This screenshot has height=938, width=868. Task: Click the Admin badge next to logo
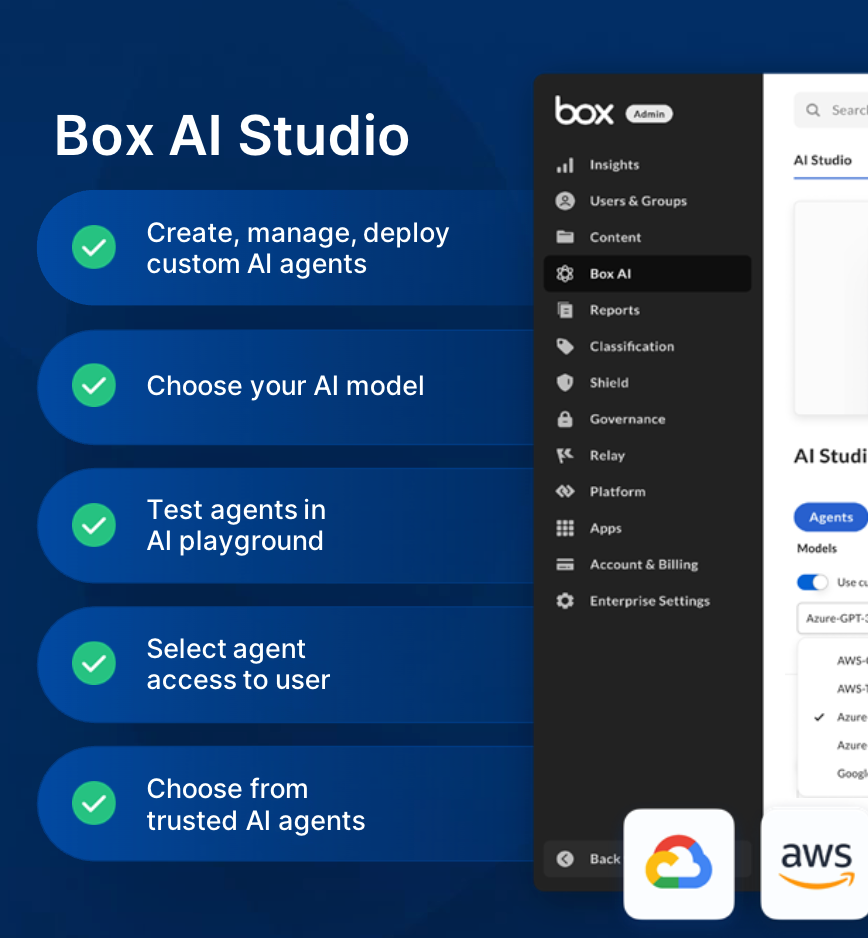pos(649,114)
